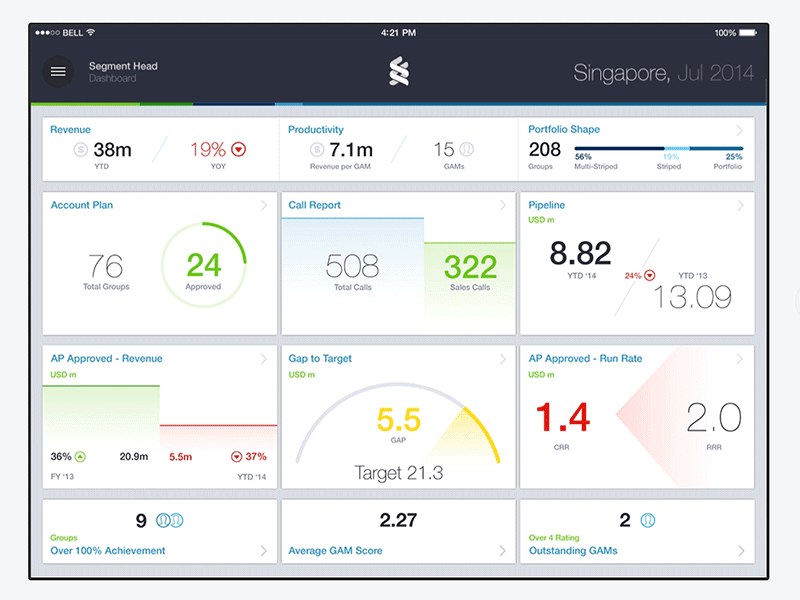This screenshot has width=800, height=600.
Task: Open the hamburger menu button
Action: tap(58, 72)
